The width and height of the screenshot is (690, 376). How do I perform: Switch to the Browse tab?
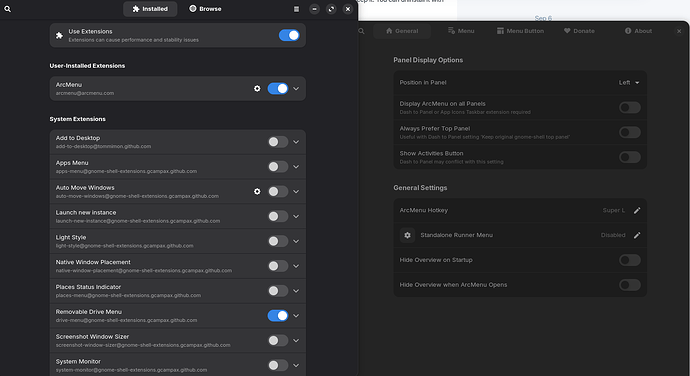205,9
